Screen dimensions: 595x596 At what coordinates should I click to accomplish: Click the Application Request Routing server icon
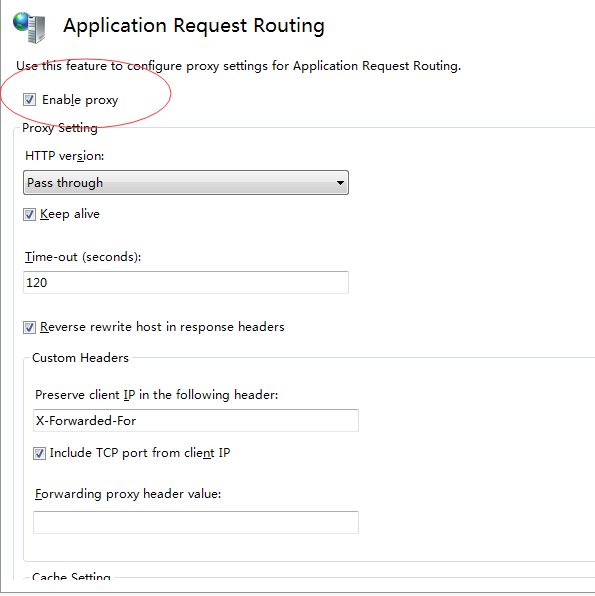pos(29,27)
